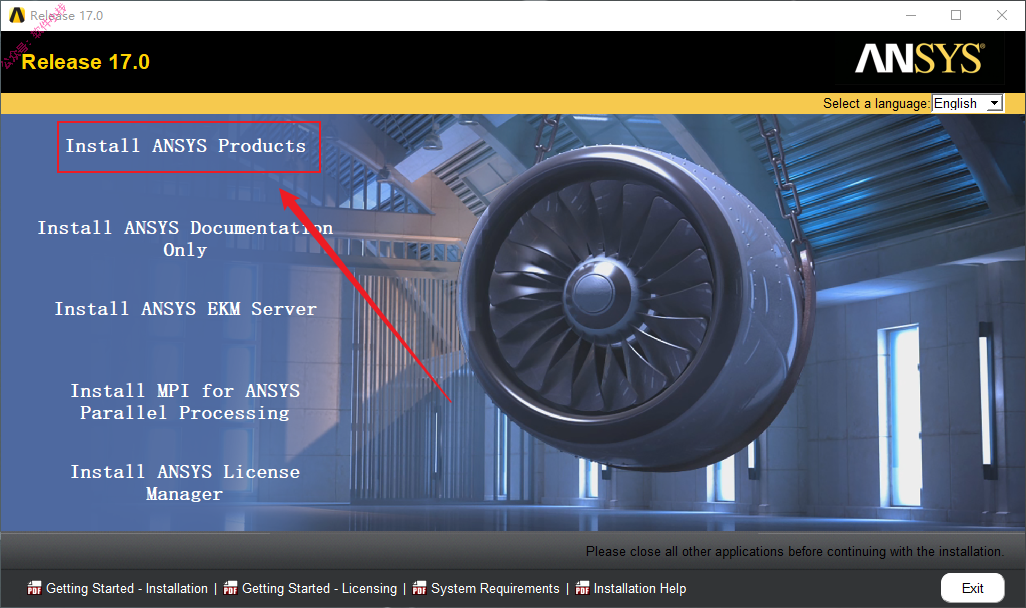Open the language dropdown set to English
Image resolution: width=1026 pixels, height=608 pixels.
[967, 103]
